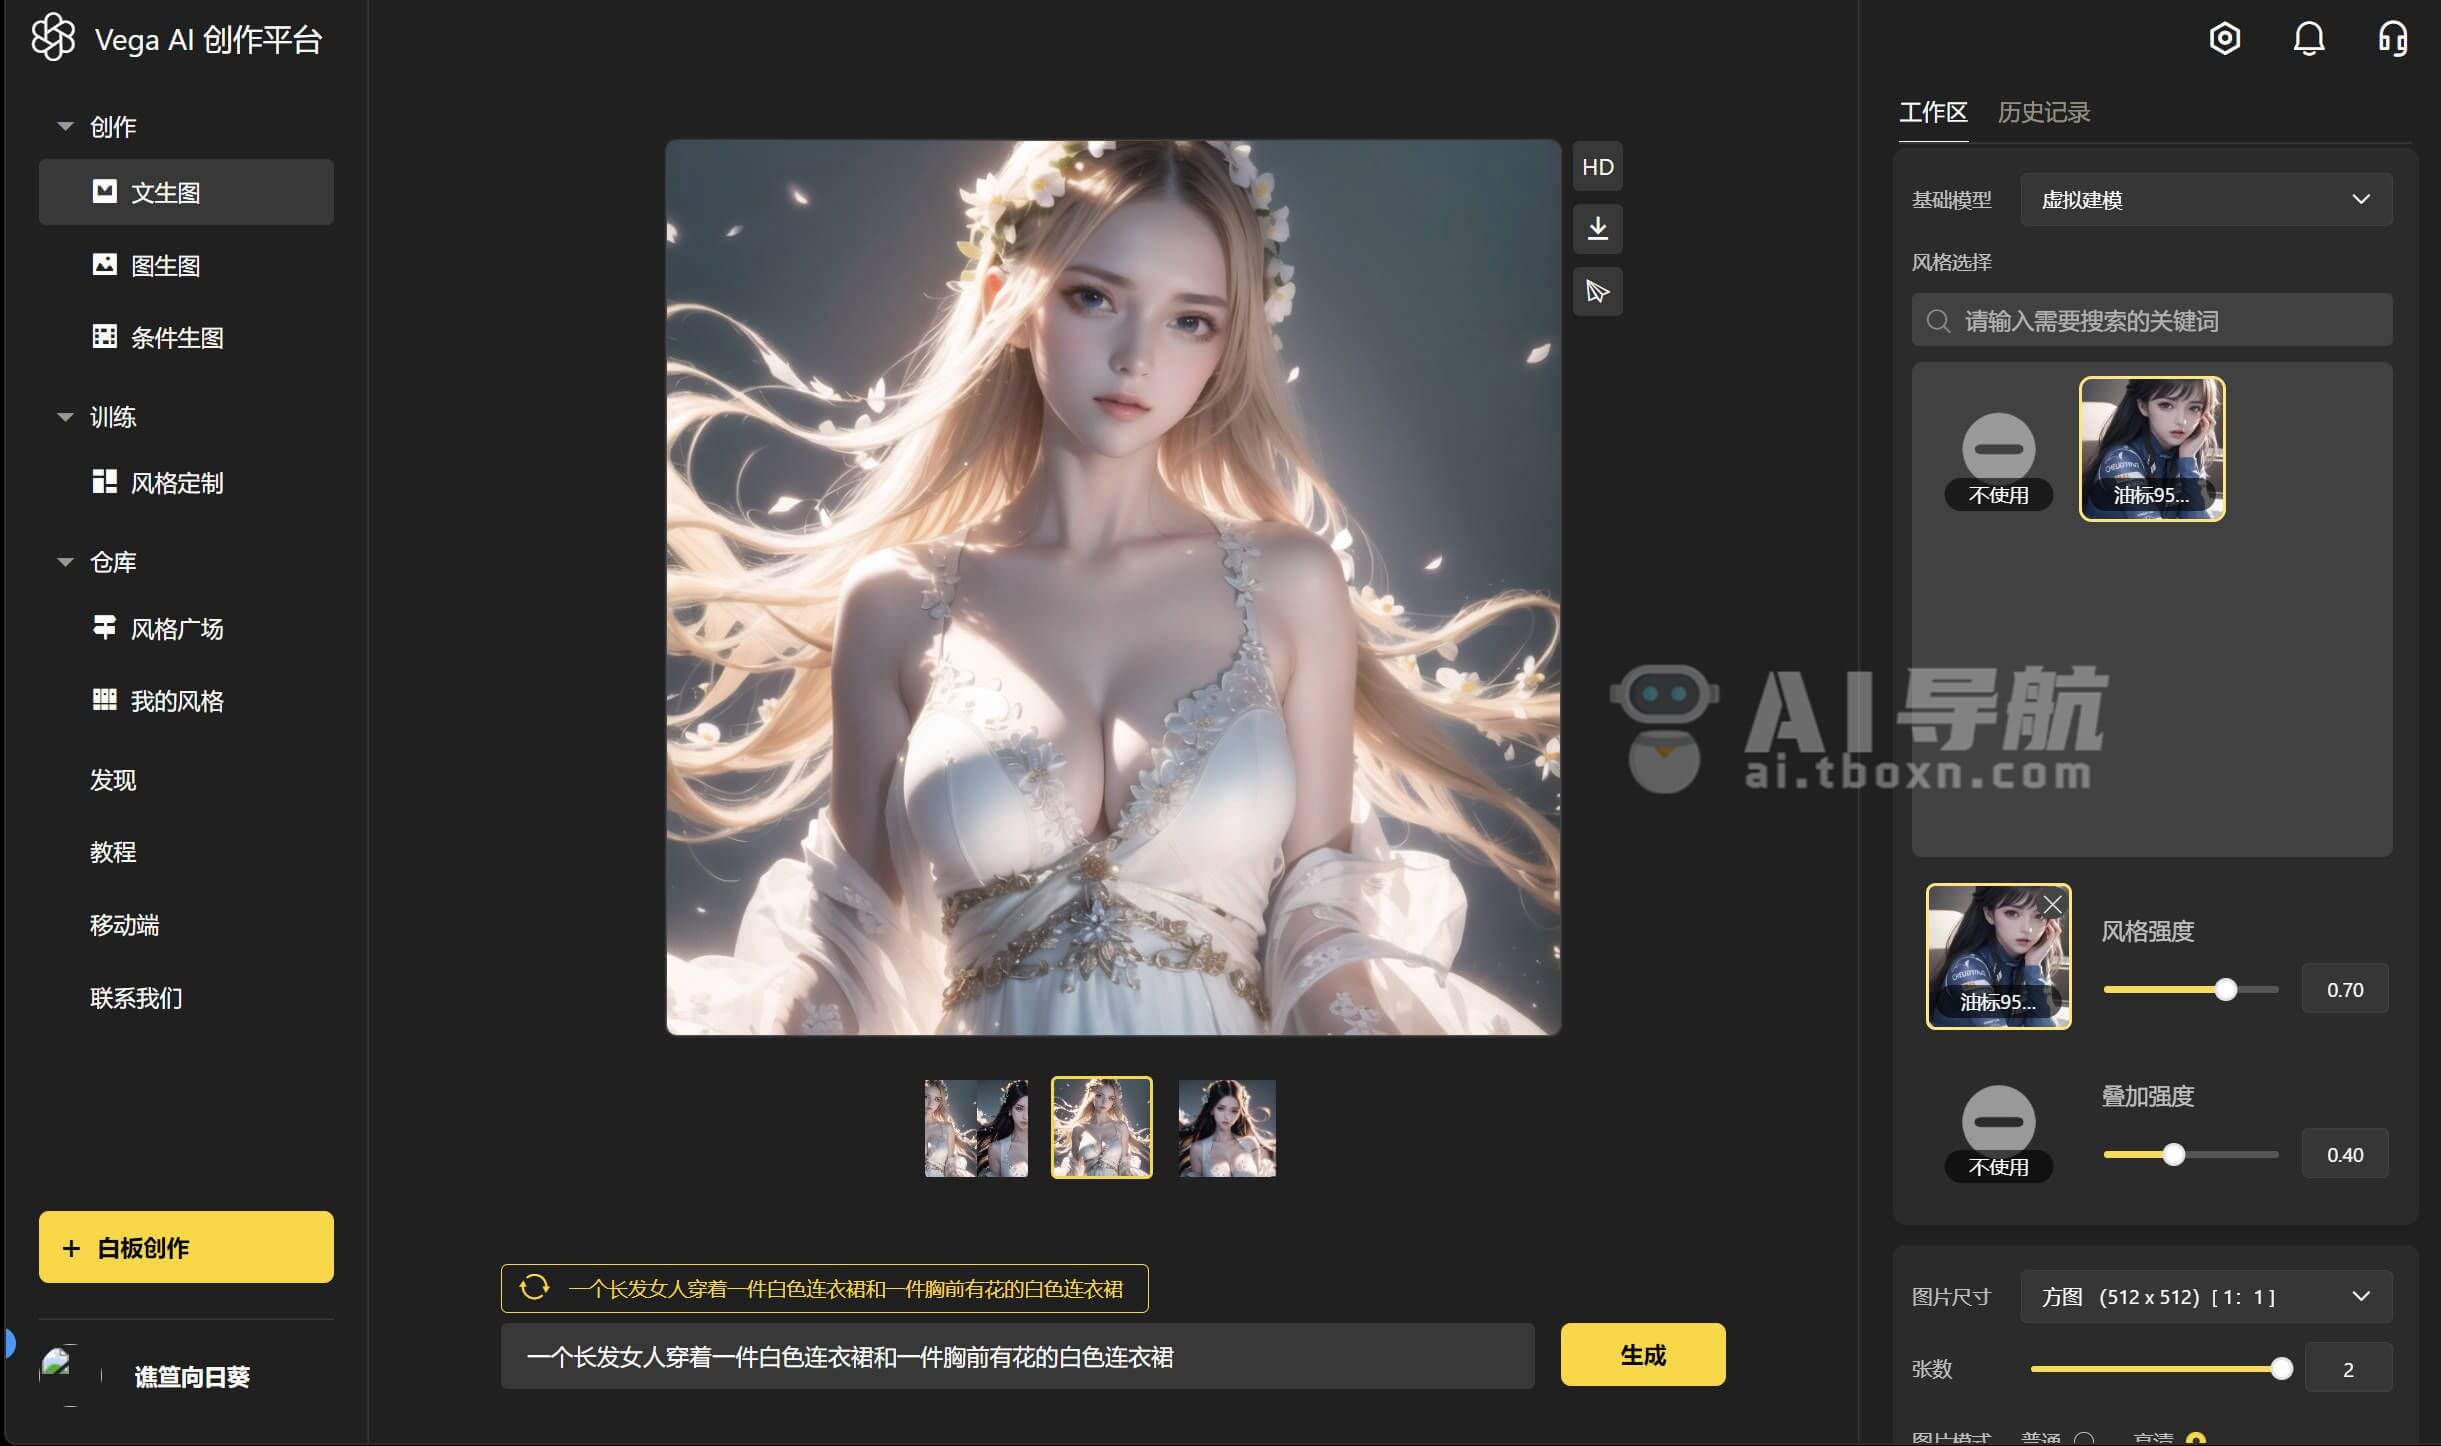Select 不使用 in style list
The width and height of the screenshot is (2441, 1446).
(1998, 460)
